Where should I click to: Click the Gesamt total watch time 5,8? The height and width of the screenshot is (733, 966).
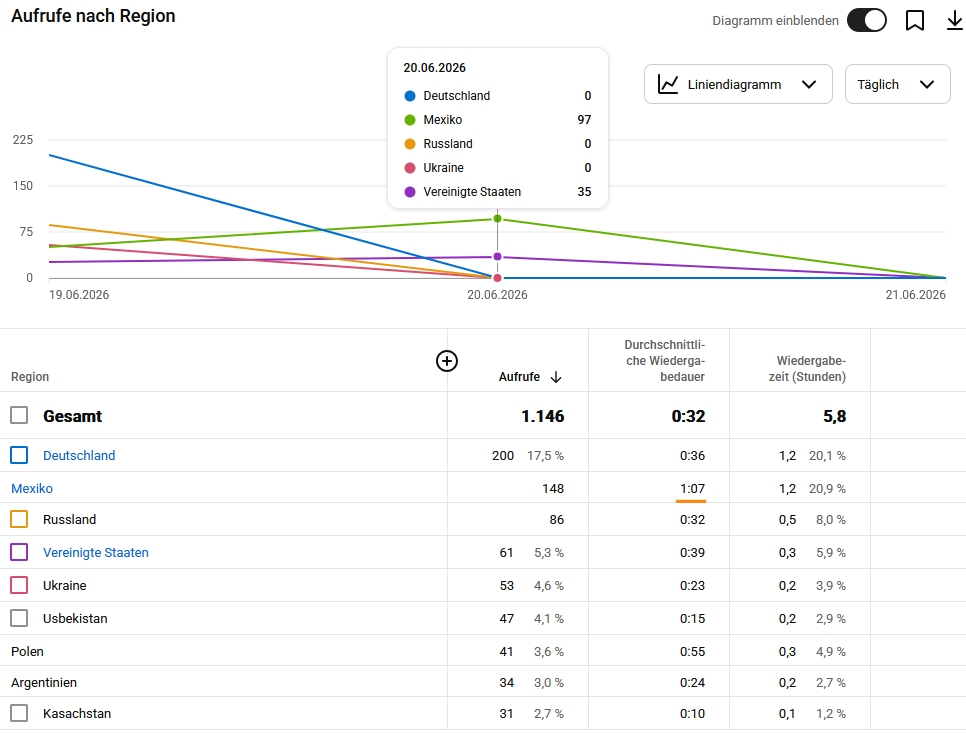point(835,416)
